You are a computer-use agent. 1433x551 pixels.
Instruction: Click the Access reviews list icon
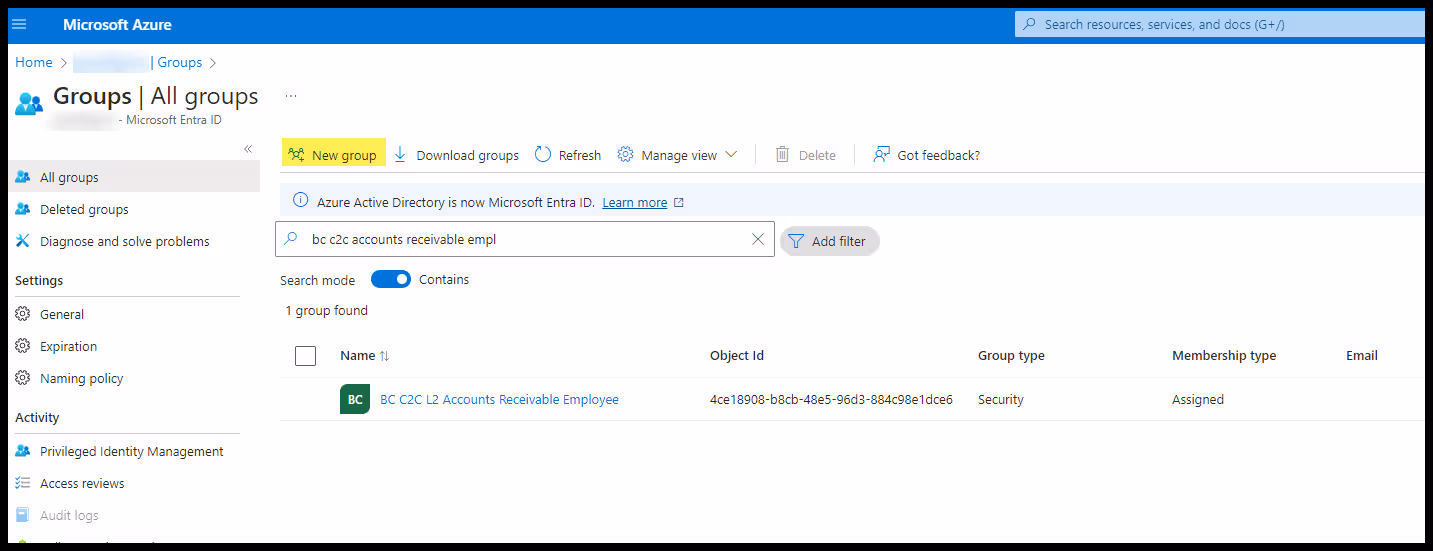23,483
